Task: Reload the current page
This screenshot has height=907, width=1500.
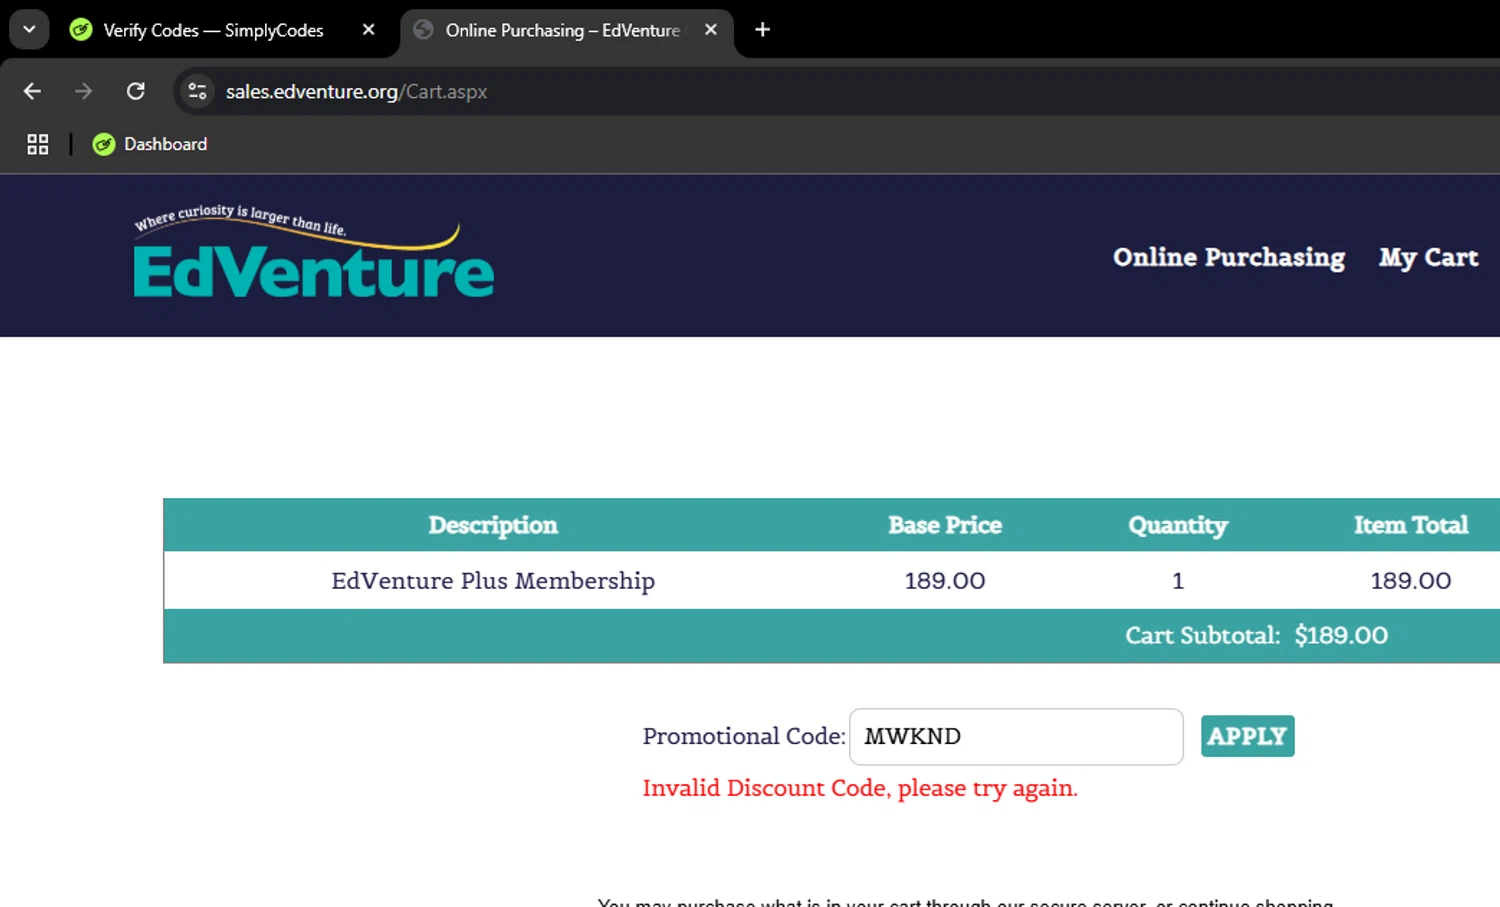Action: (x=136, y=91)
